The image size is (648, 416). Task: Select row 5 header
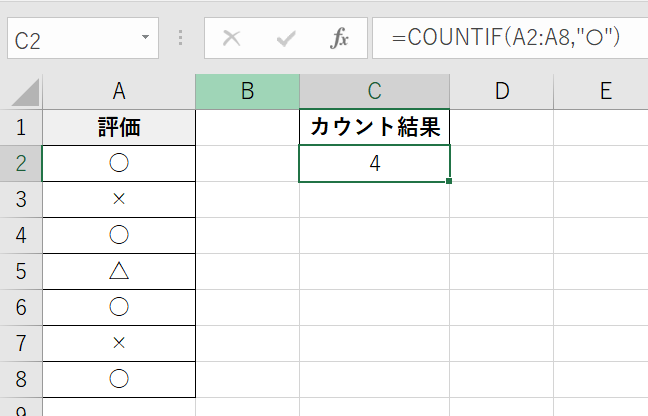[21, 271]
